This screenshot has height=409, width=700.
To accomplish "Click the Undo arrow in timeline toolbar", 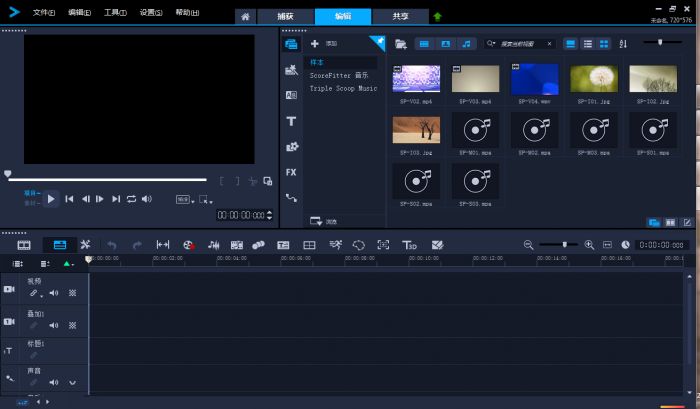I will click(x=111, y=245).
